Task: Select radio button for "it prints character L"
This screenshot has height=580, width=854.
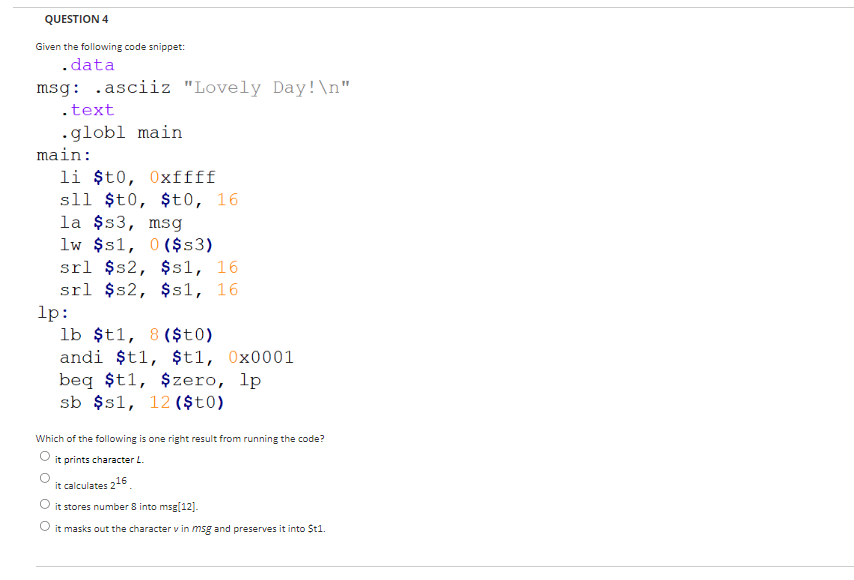Action: point(44,455)
